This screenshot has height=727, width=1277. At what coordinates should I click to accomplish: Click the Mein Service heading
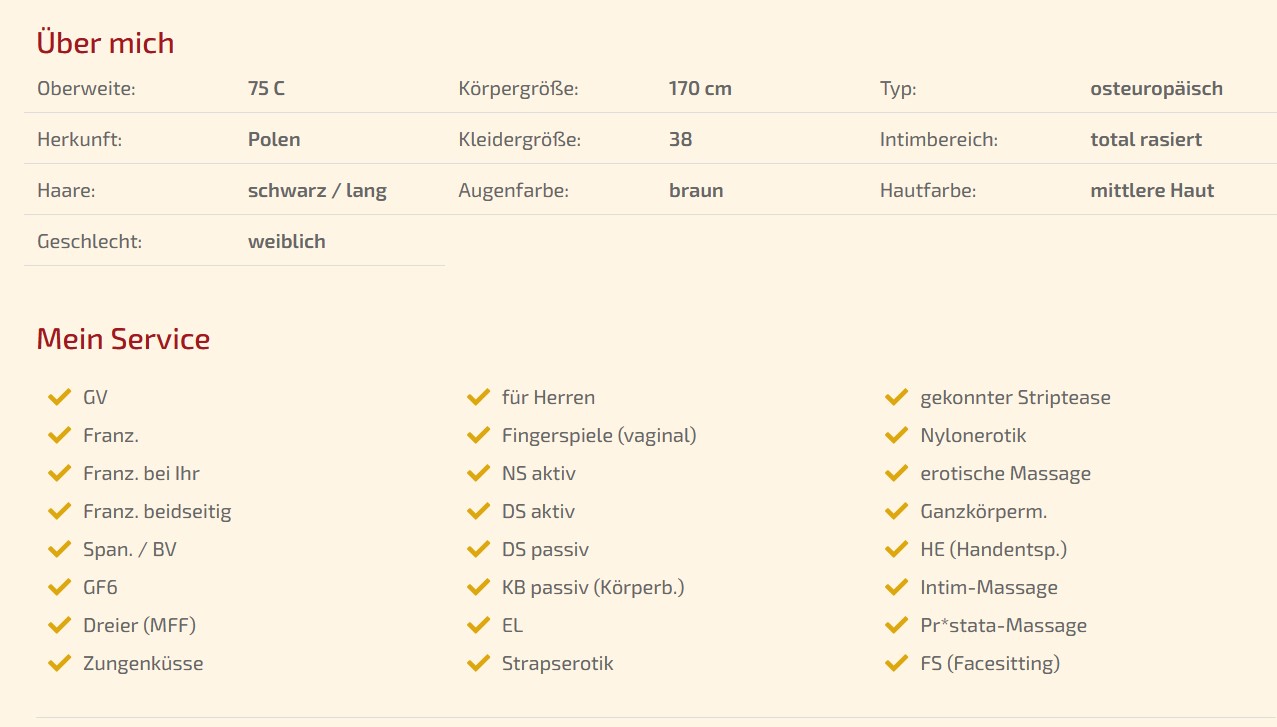tap(123, 339)
